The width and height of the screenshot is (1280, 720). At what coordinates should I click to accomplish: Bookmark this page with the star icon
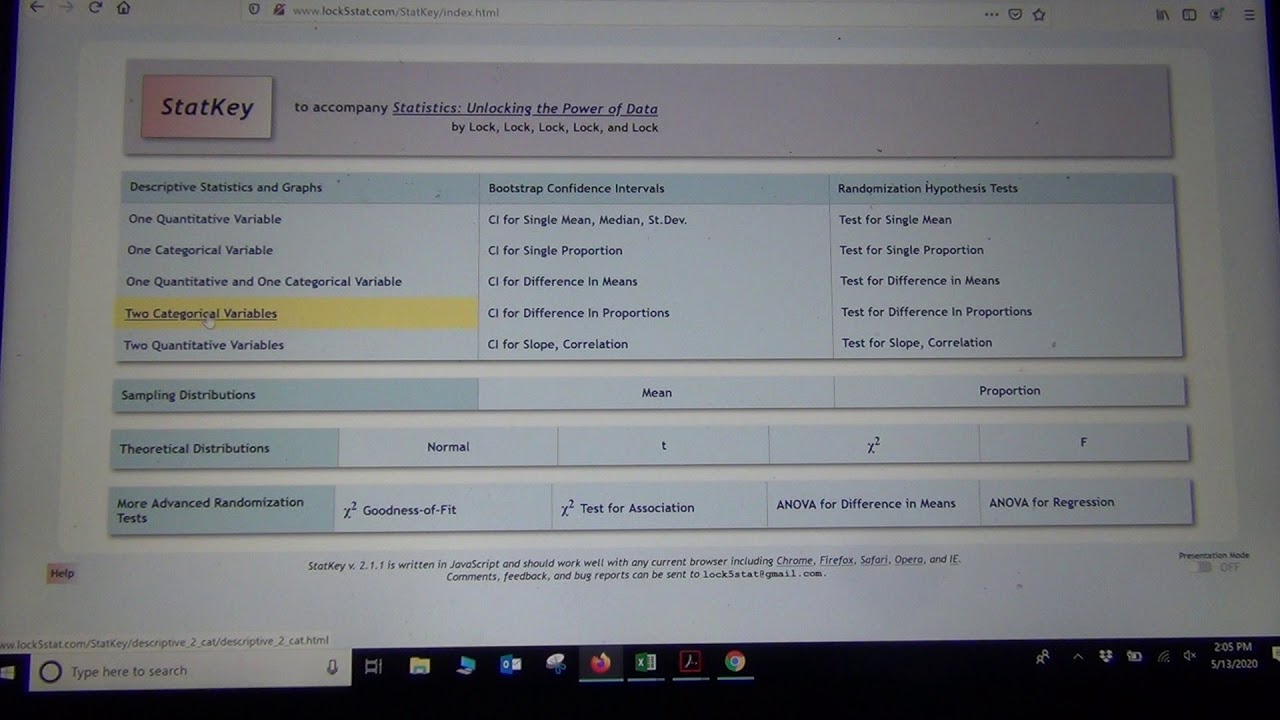click(1039, 14)
